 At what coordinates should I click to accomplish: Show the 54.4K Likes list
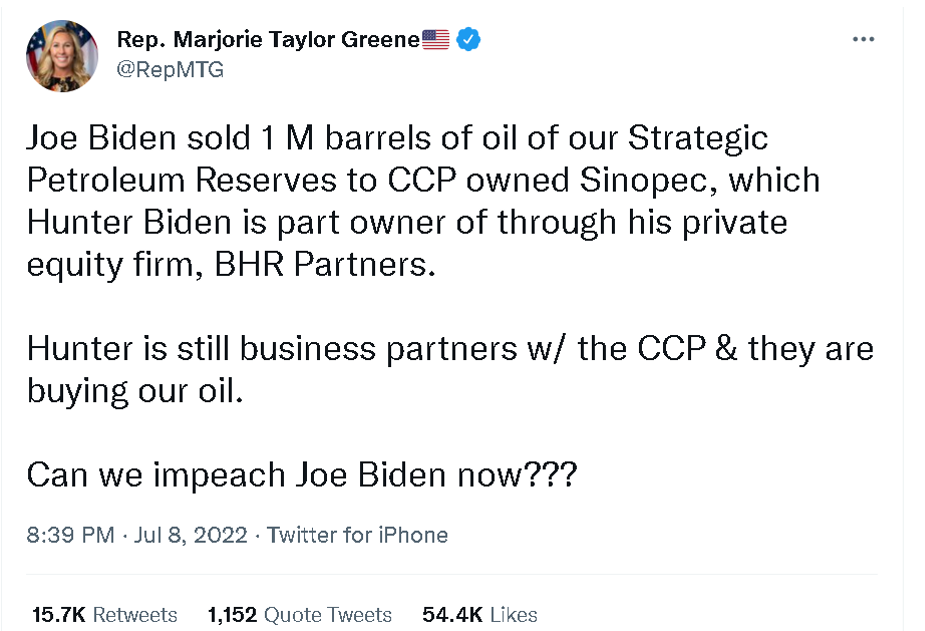pyautogui.click(x=480, y=614)
